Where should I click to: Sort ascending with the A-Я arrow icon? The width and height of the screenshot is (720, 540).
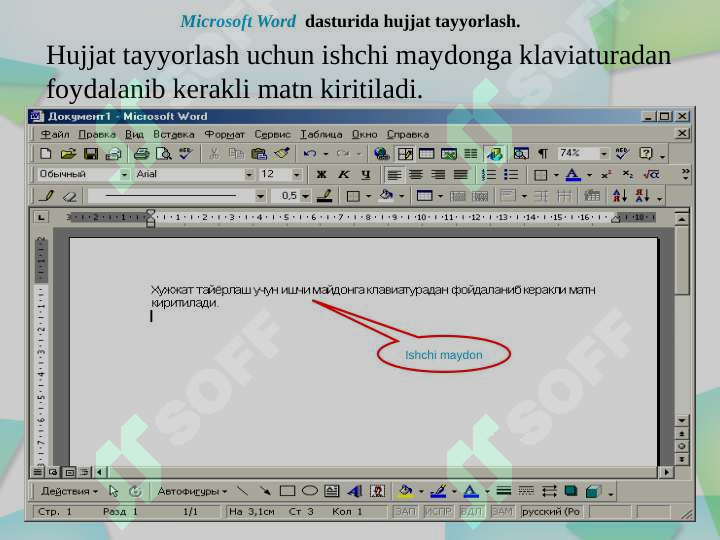(x=619, y=196)
